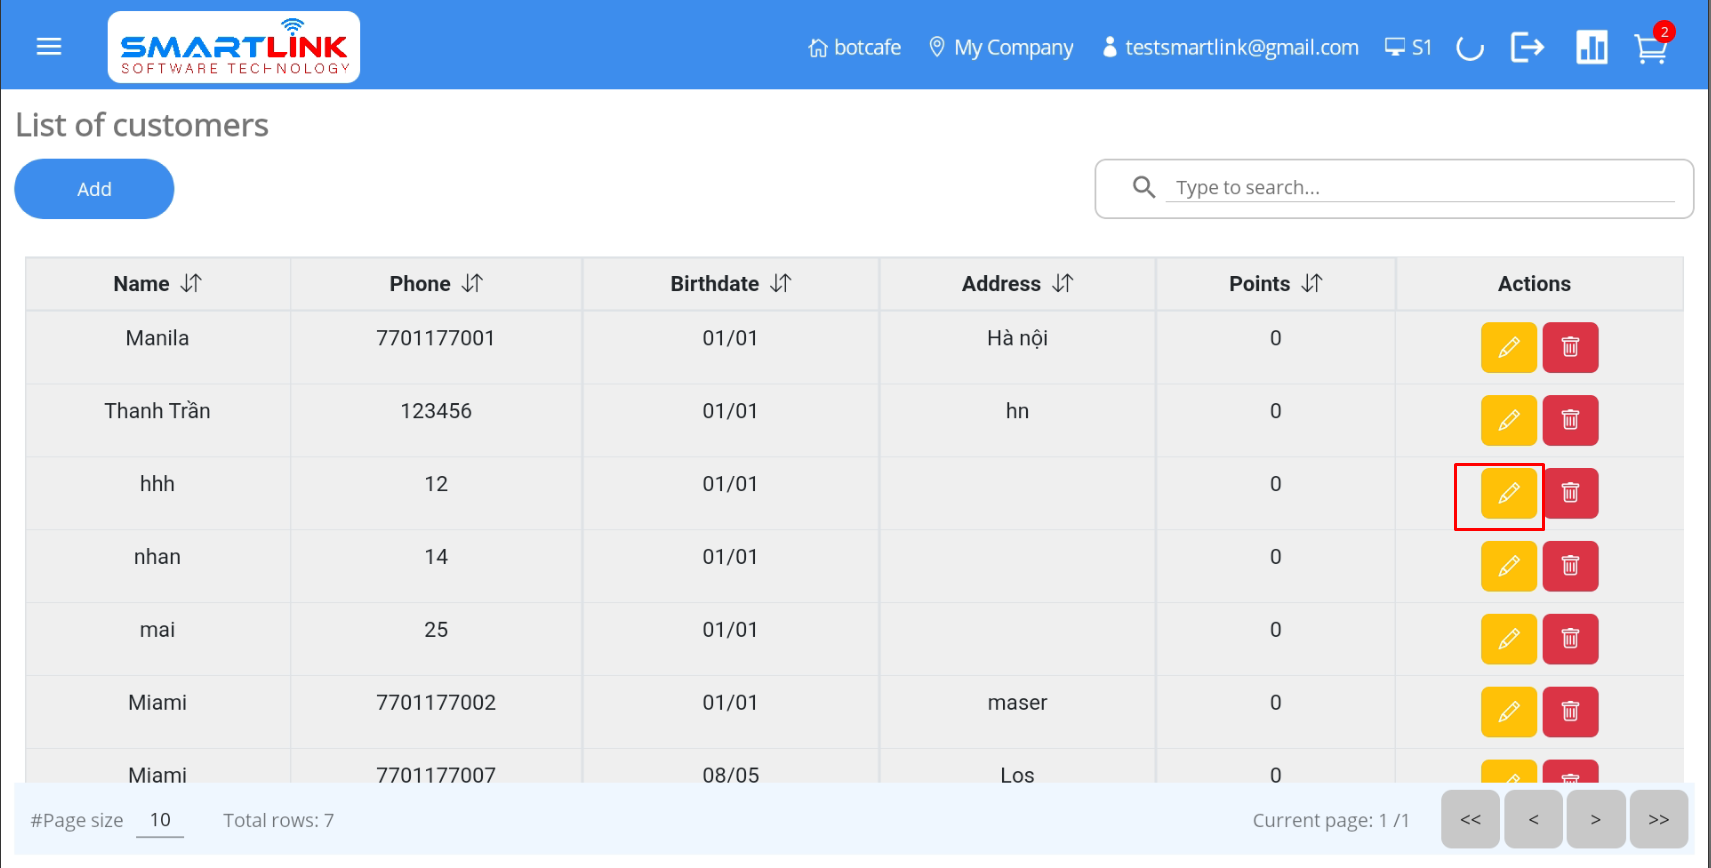Open the botcafe home link
This screenshot has width=1711, height=868.
(855, 47)
